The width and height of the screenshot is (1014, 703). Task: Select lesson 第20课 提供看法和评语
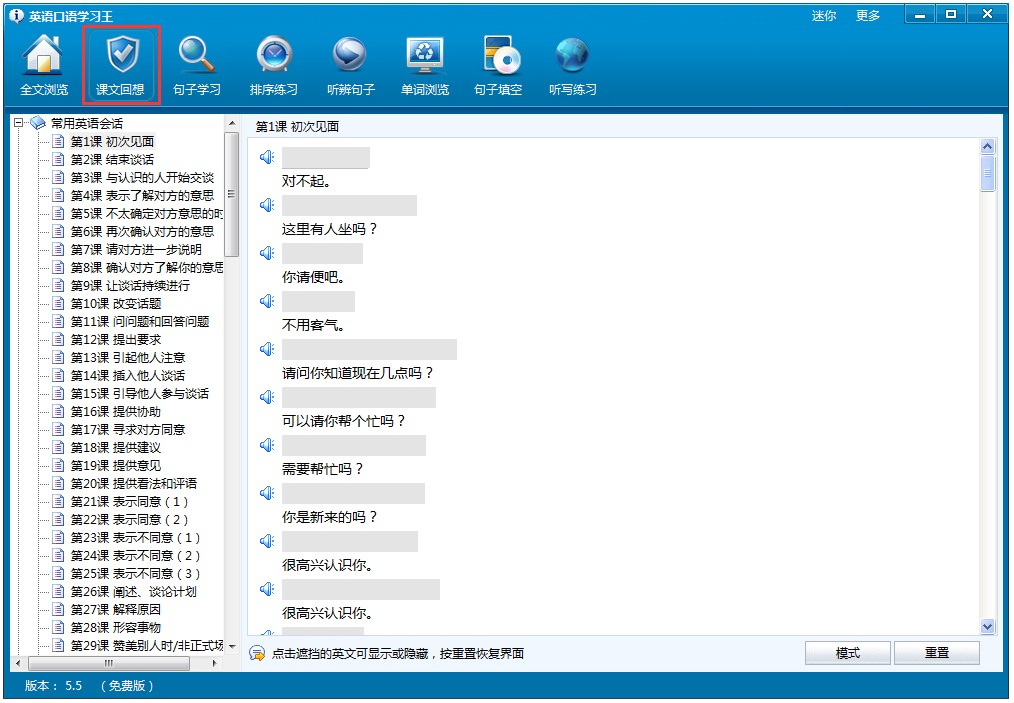coord(134,483)
